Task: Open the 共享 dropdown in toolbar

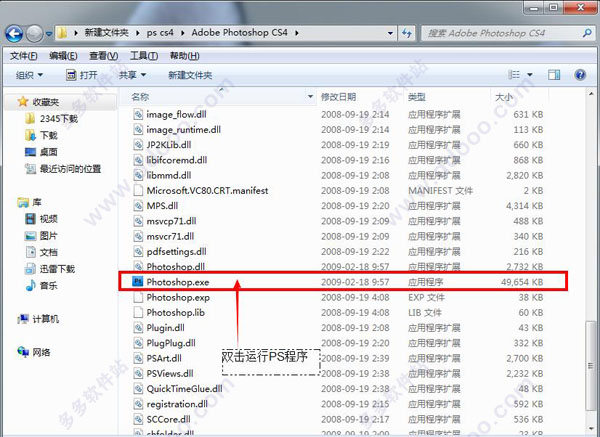Action: tap(132, 75)
